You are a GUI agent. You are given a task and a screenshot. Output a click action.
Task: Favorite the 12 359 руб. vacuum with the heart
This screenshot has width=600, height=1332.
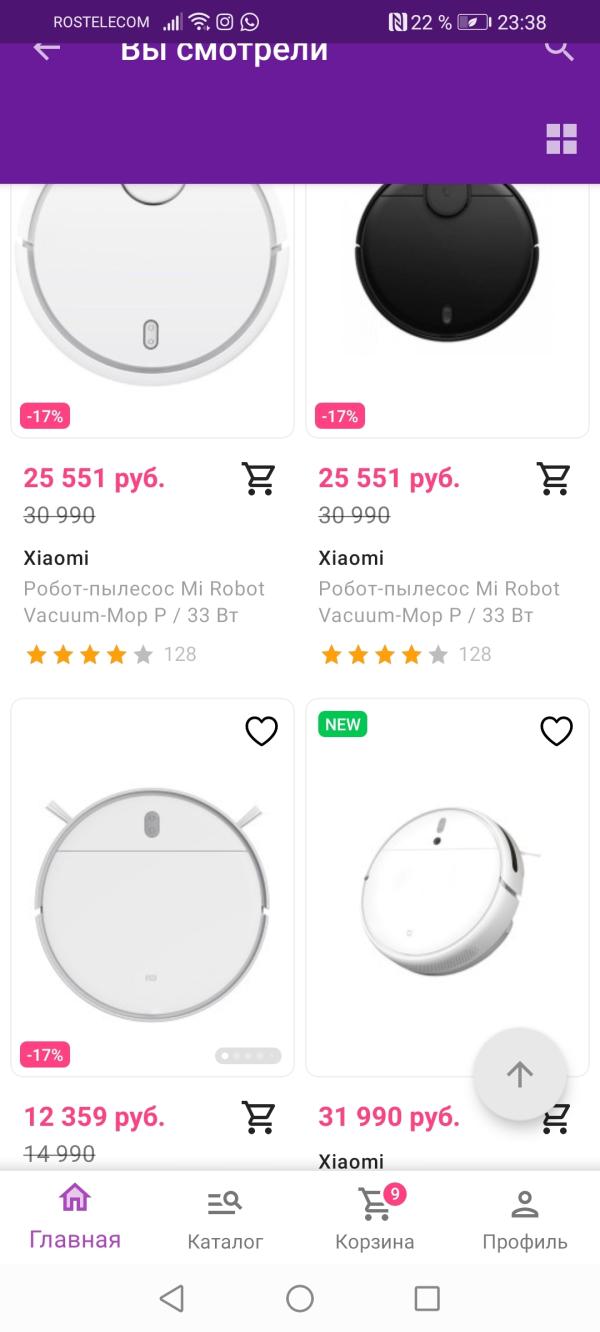coord(261,731)
